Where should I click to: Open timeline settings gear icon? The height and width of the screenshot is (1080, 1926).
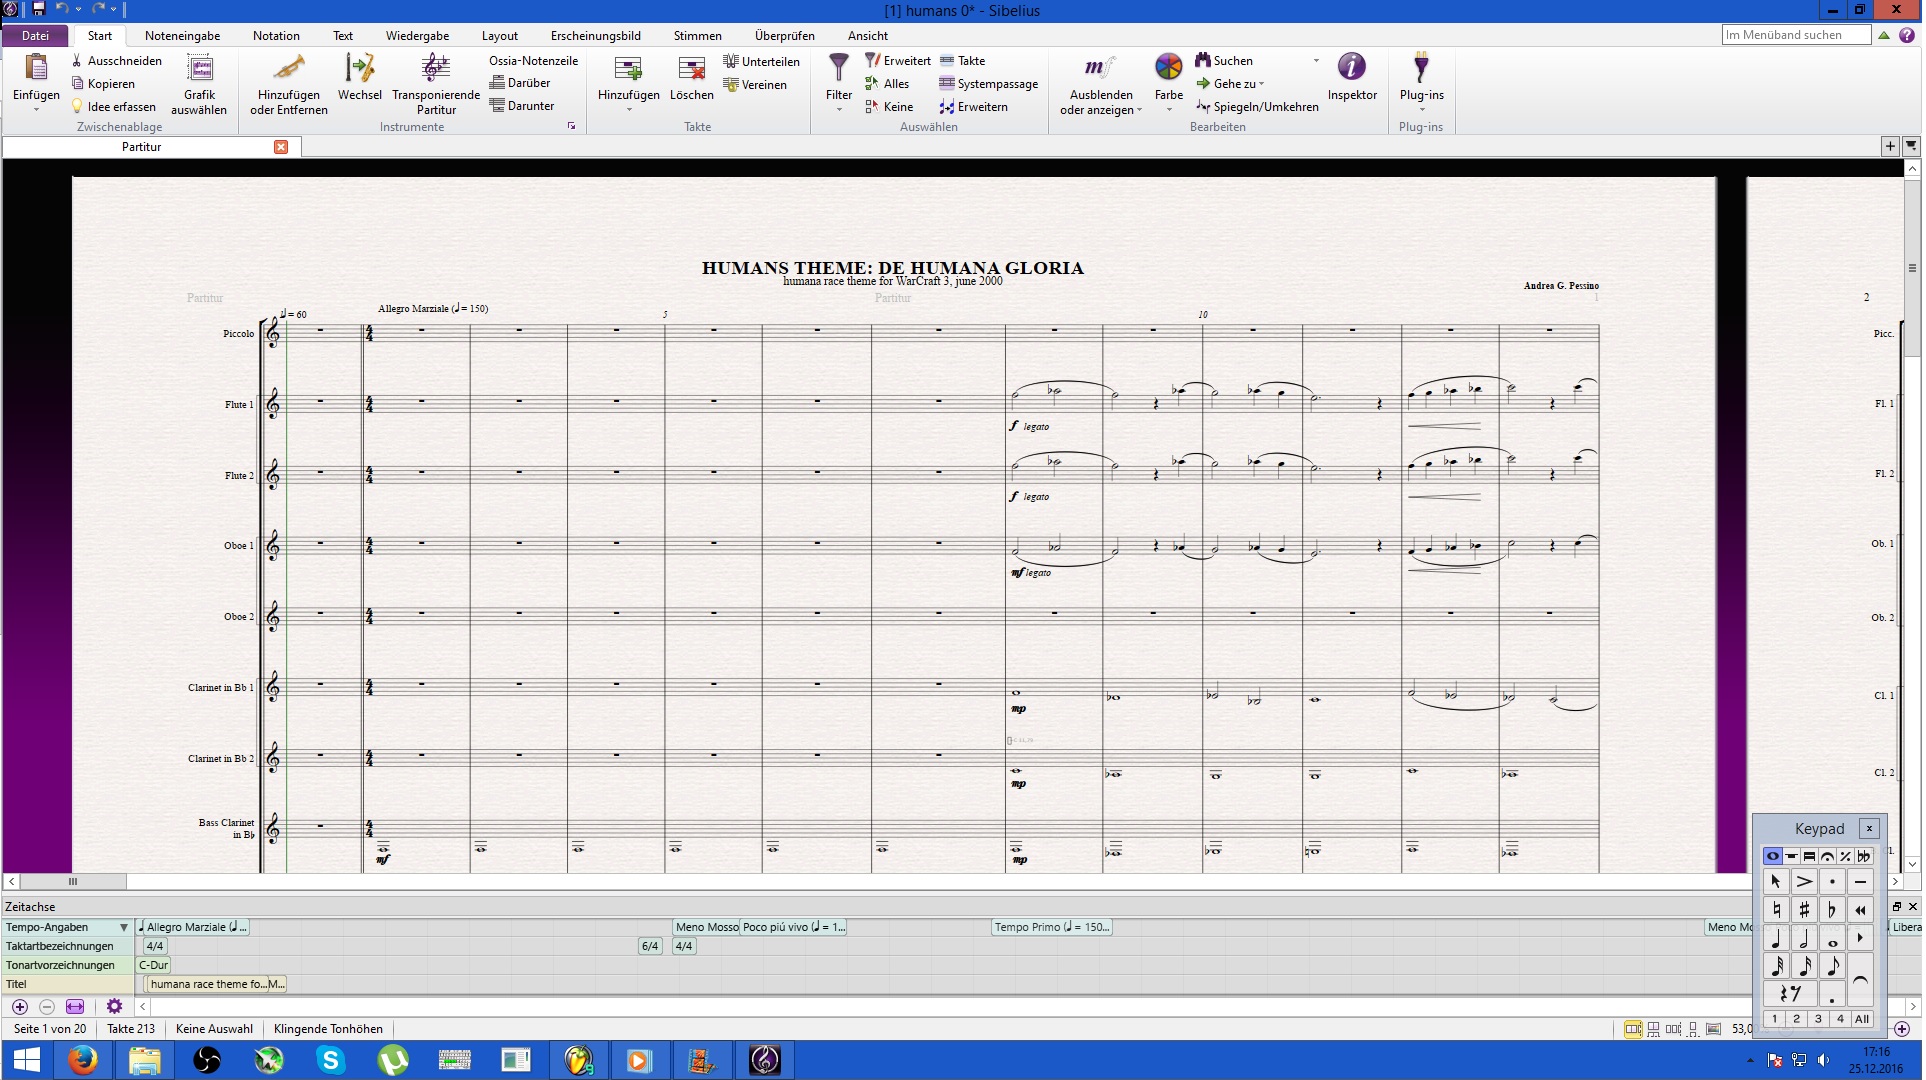click(114, 1007)
